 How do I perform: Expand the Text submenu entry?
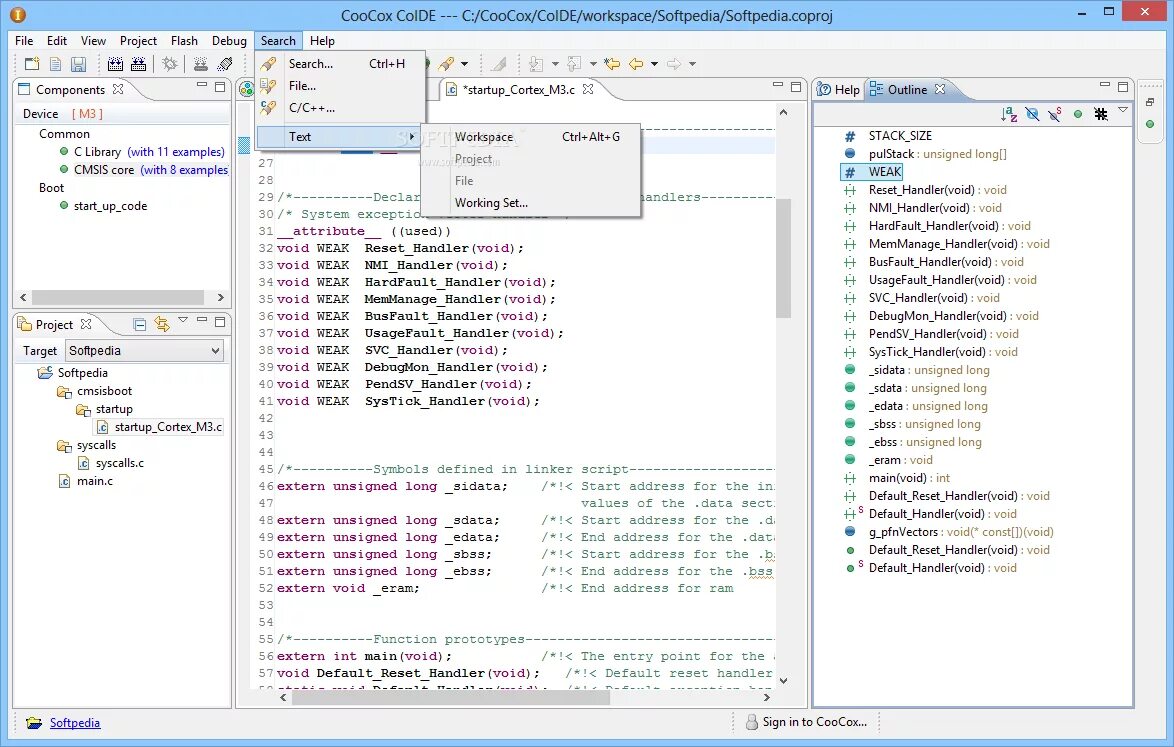pos(340,136)
